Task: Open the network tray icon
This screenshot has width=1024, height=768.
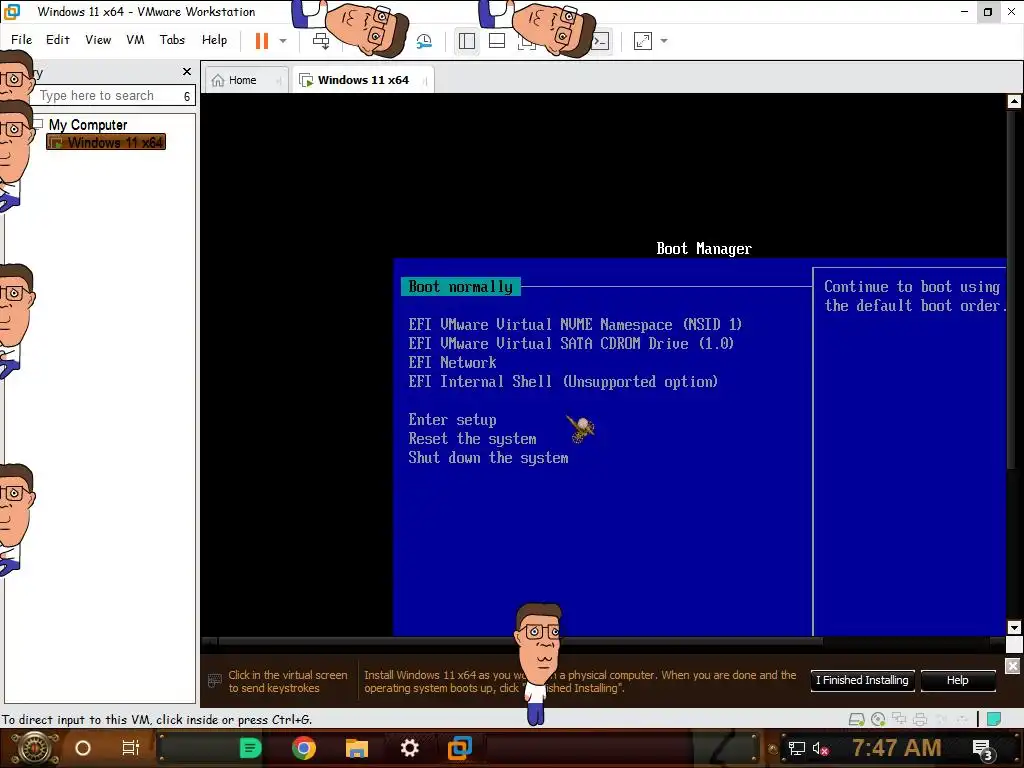Action: [796, 748]
